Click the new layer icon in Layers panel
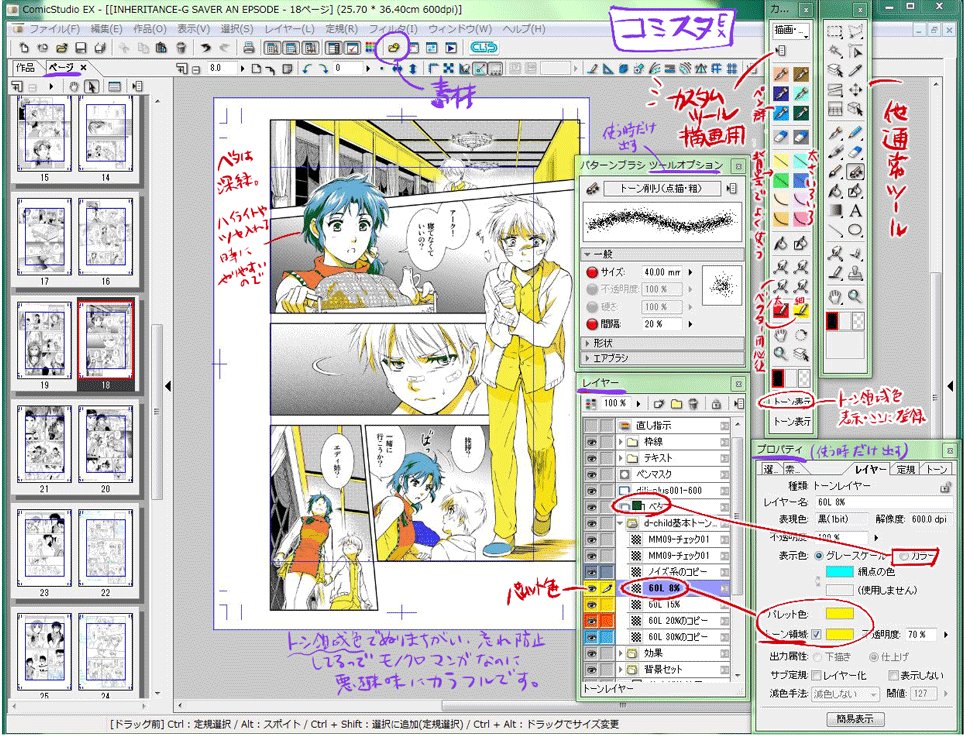Image resolution: width=964 pixels, height=736 pixels. coord(658,404)
